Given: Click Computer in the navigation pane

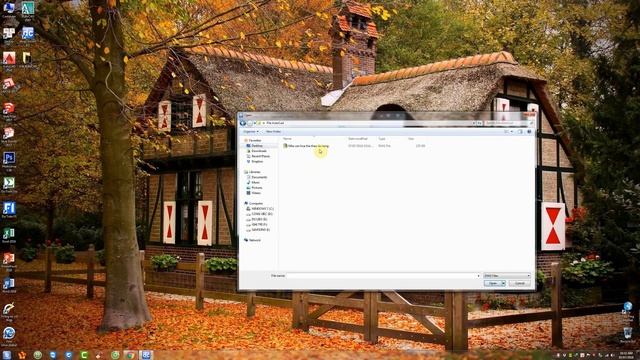Looking at the screenshot, I should 256,203.
